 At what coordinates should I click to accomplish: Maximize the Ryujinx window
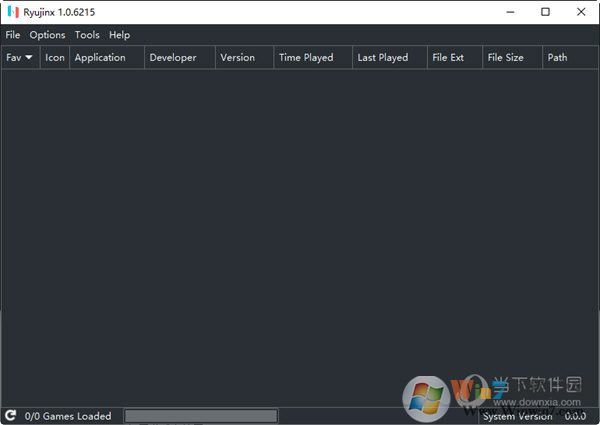[x=545, y=12]
